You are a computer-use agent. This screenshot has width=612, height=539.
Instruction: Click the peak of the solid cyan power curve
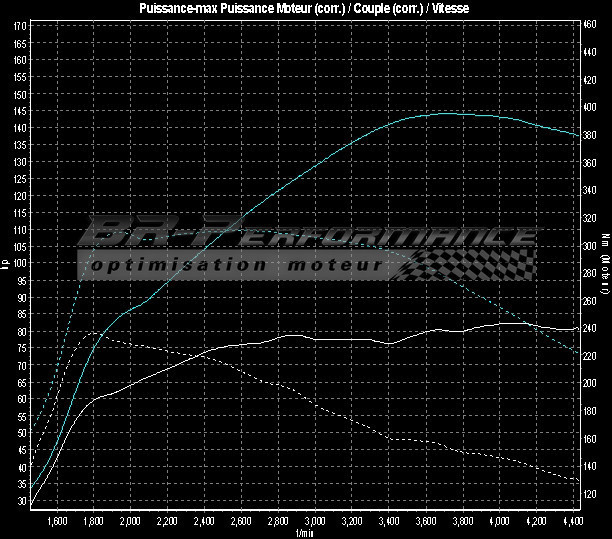[x=450, y=113]
